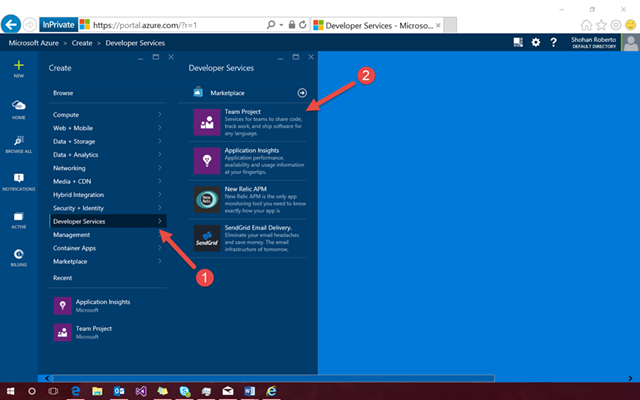Click the SendGrid logo tile
Screen dimensions: 640x400
[x=207, y=238]
